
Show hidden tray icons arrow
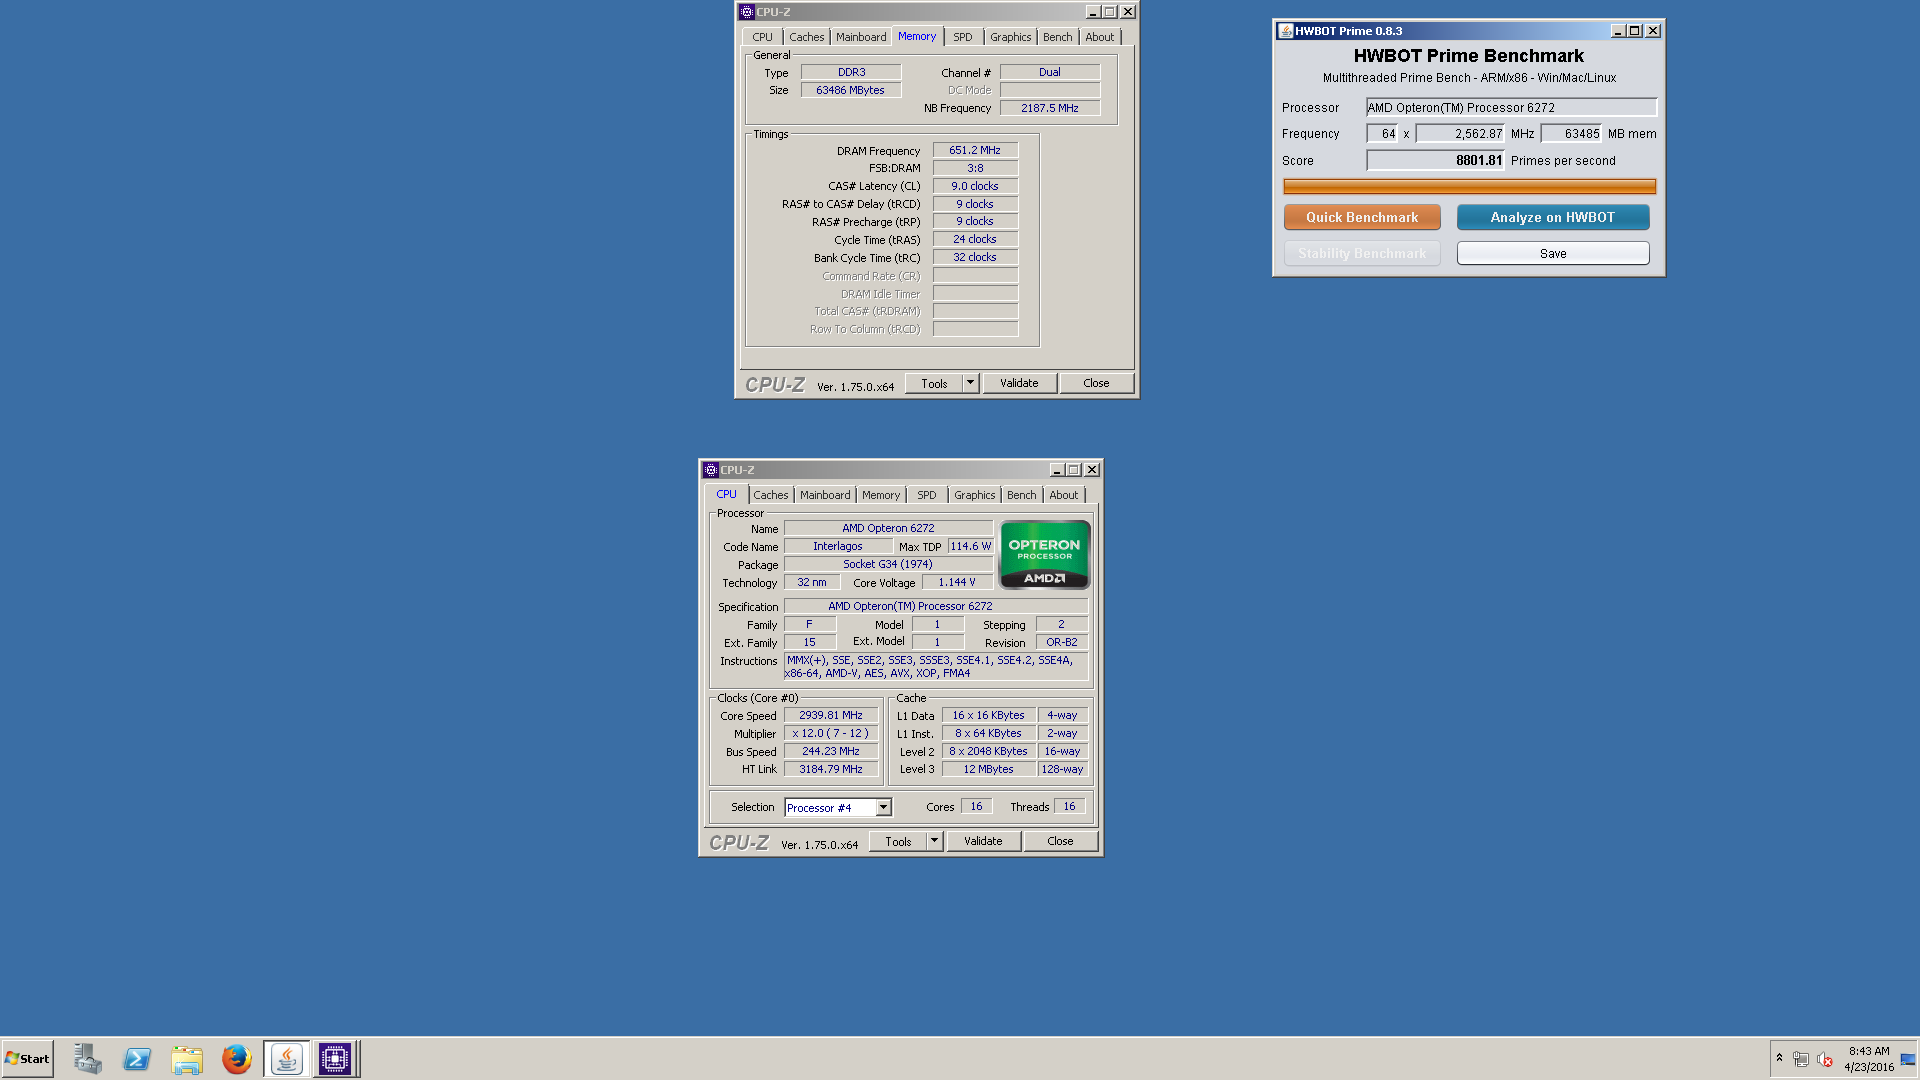1779,1058
